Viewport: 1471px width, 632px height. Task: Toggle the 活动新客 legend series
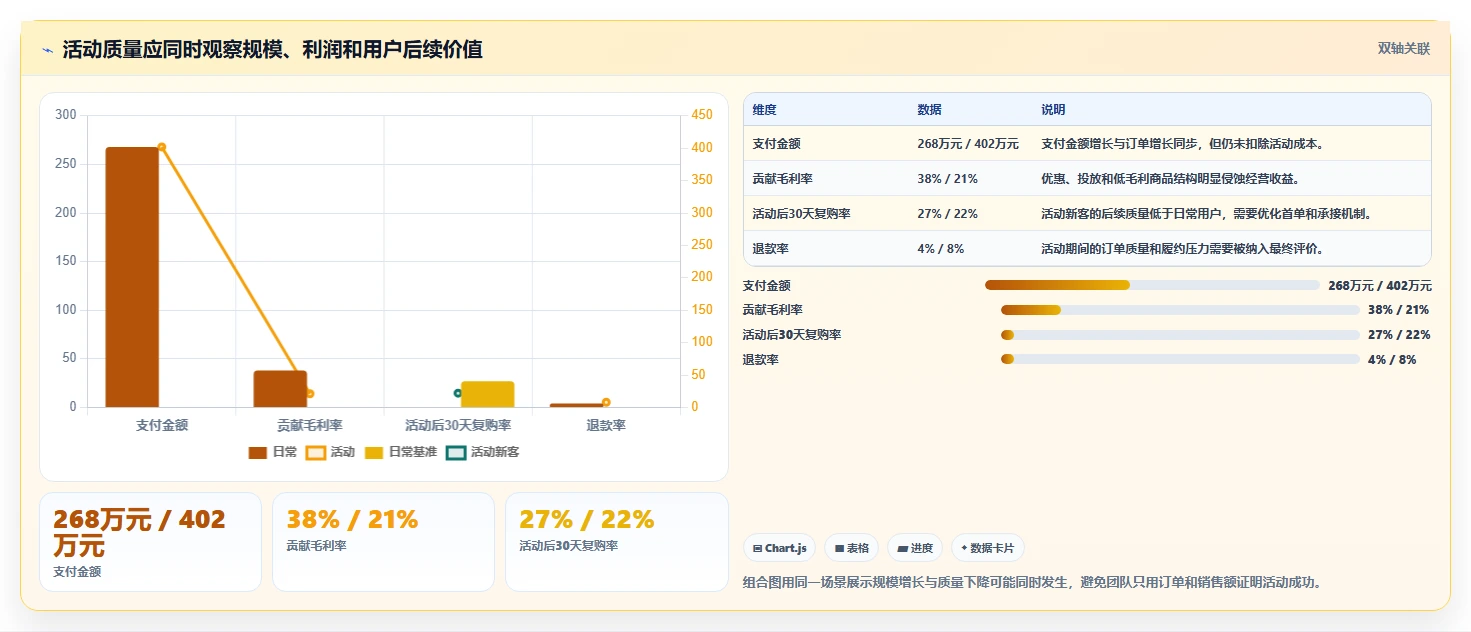(483, 452)
